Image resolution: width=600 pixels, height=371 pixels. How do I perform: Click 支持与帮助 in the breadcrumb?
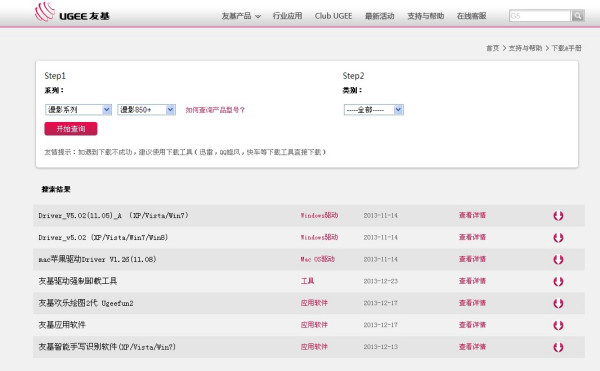[525, 48]
